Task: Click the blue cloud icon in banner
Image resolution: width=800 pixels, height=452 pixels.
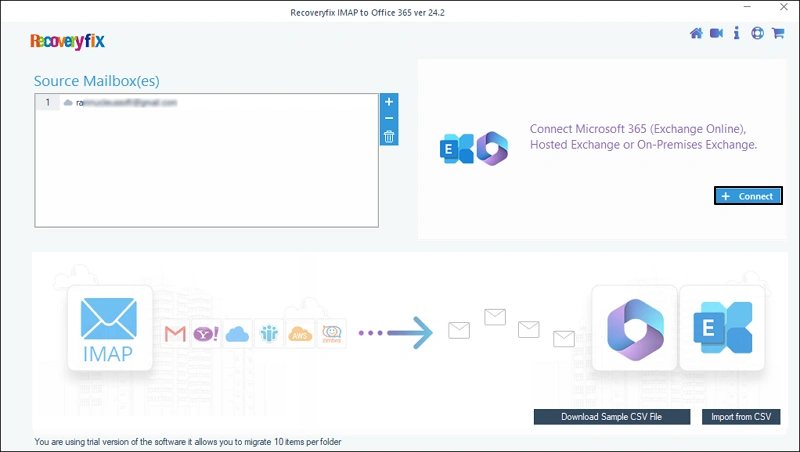Action: click(237, 334)
